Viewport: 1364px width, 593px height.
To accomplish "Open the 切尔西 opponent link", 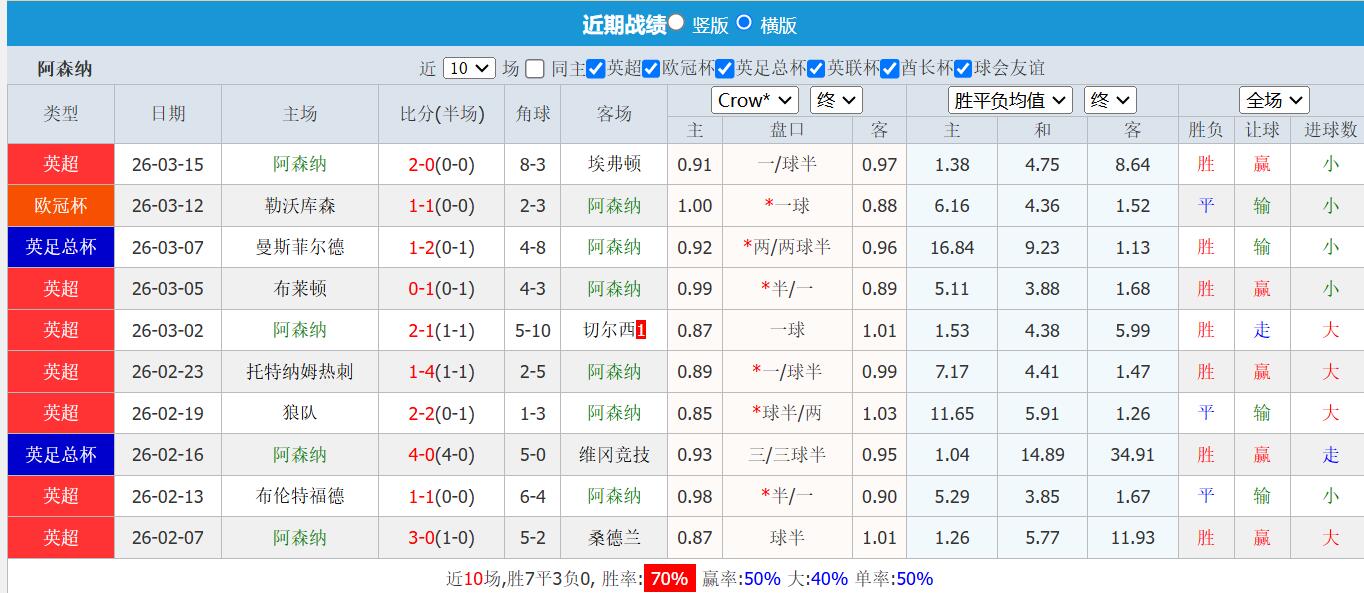I will click(x=606, y=330).
